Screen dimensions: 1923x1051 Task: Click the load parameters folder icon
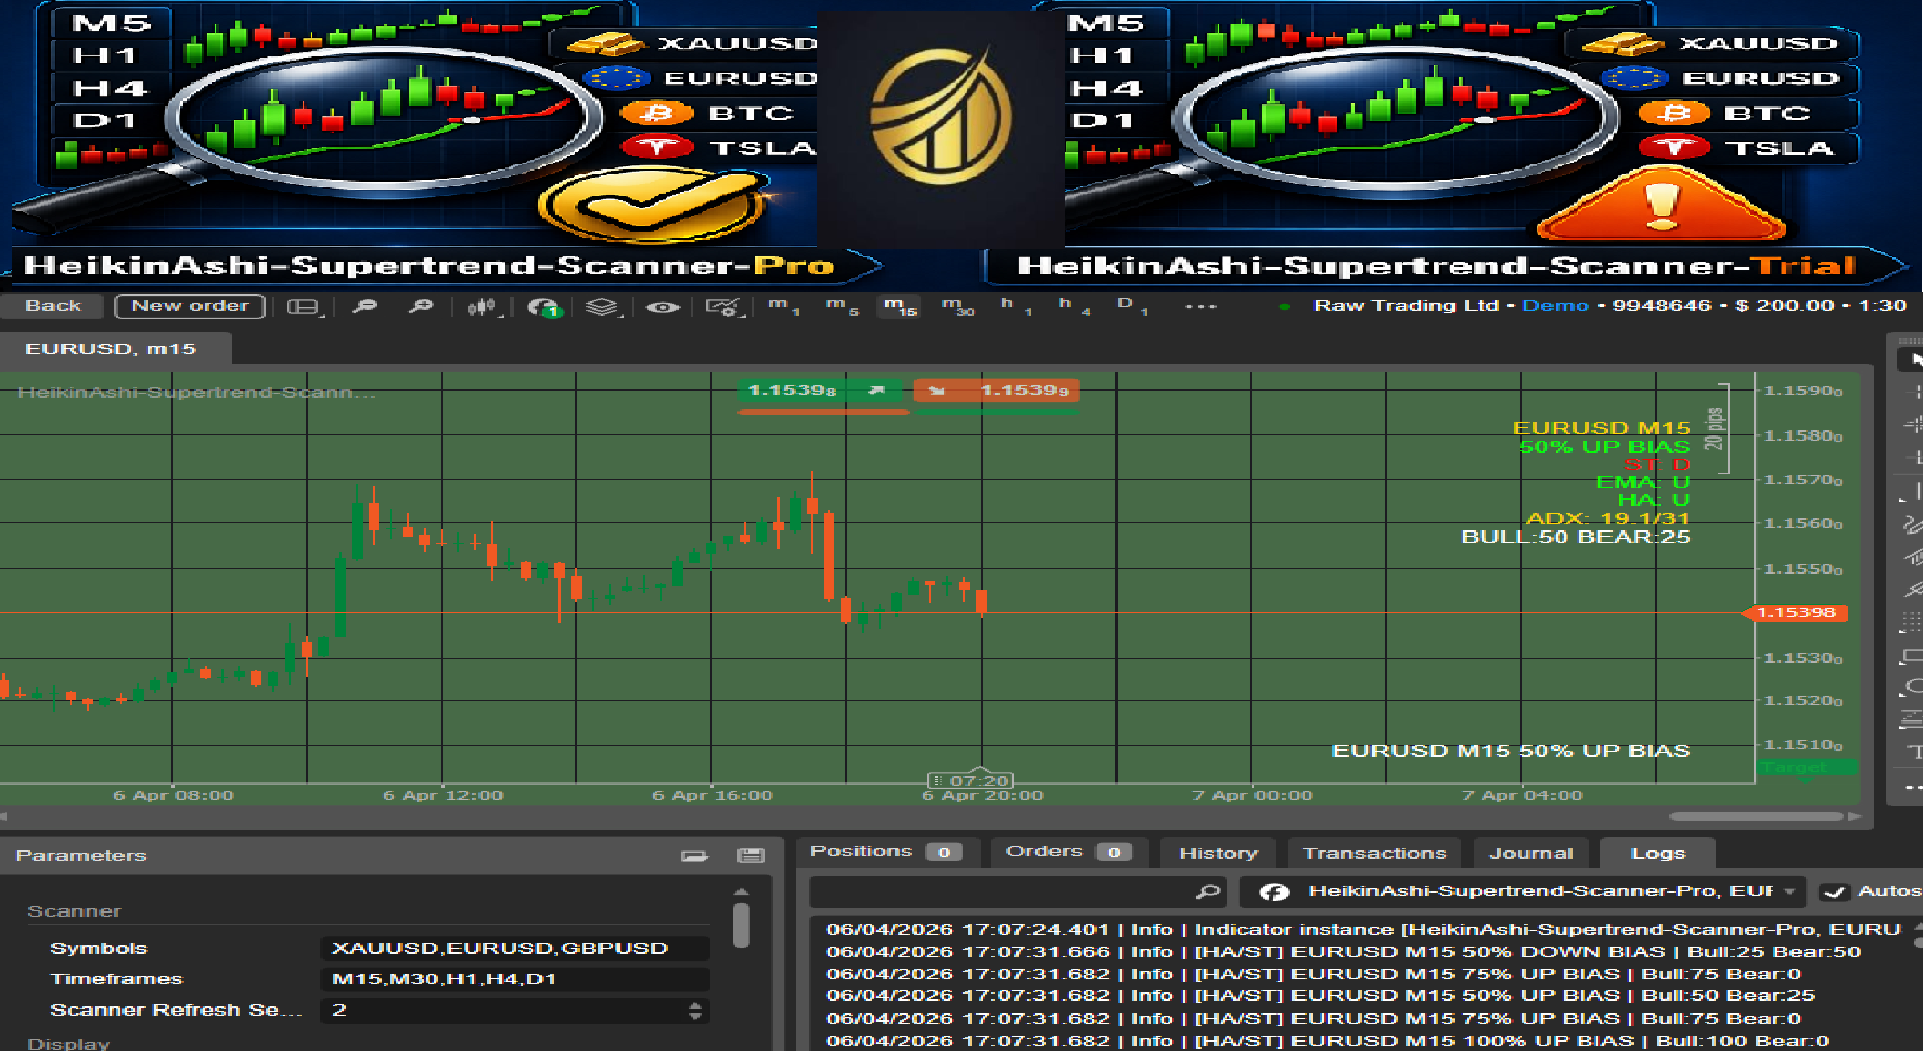tap(694, 855)
